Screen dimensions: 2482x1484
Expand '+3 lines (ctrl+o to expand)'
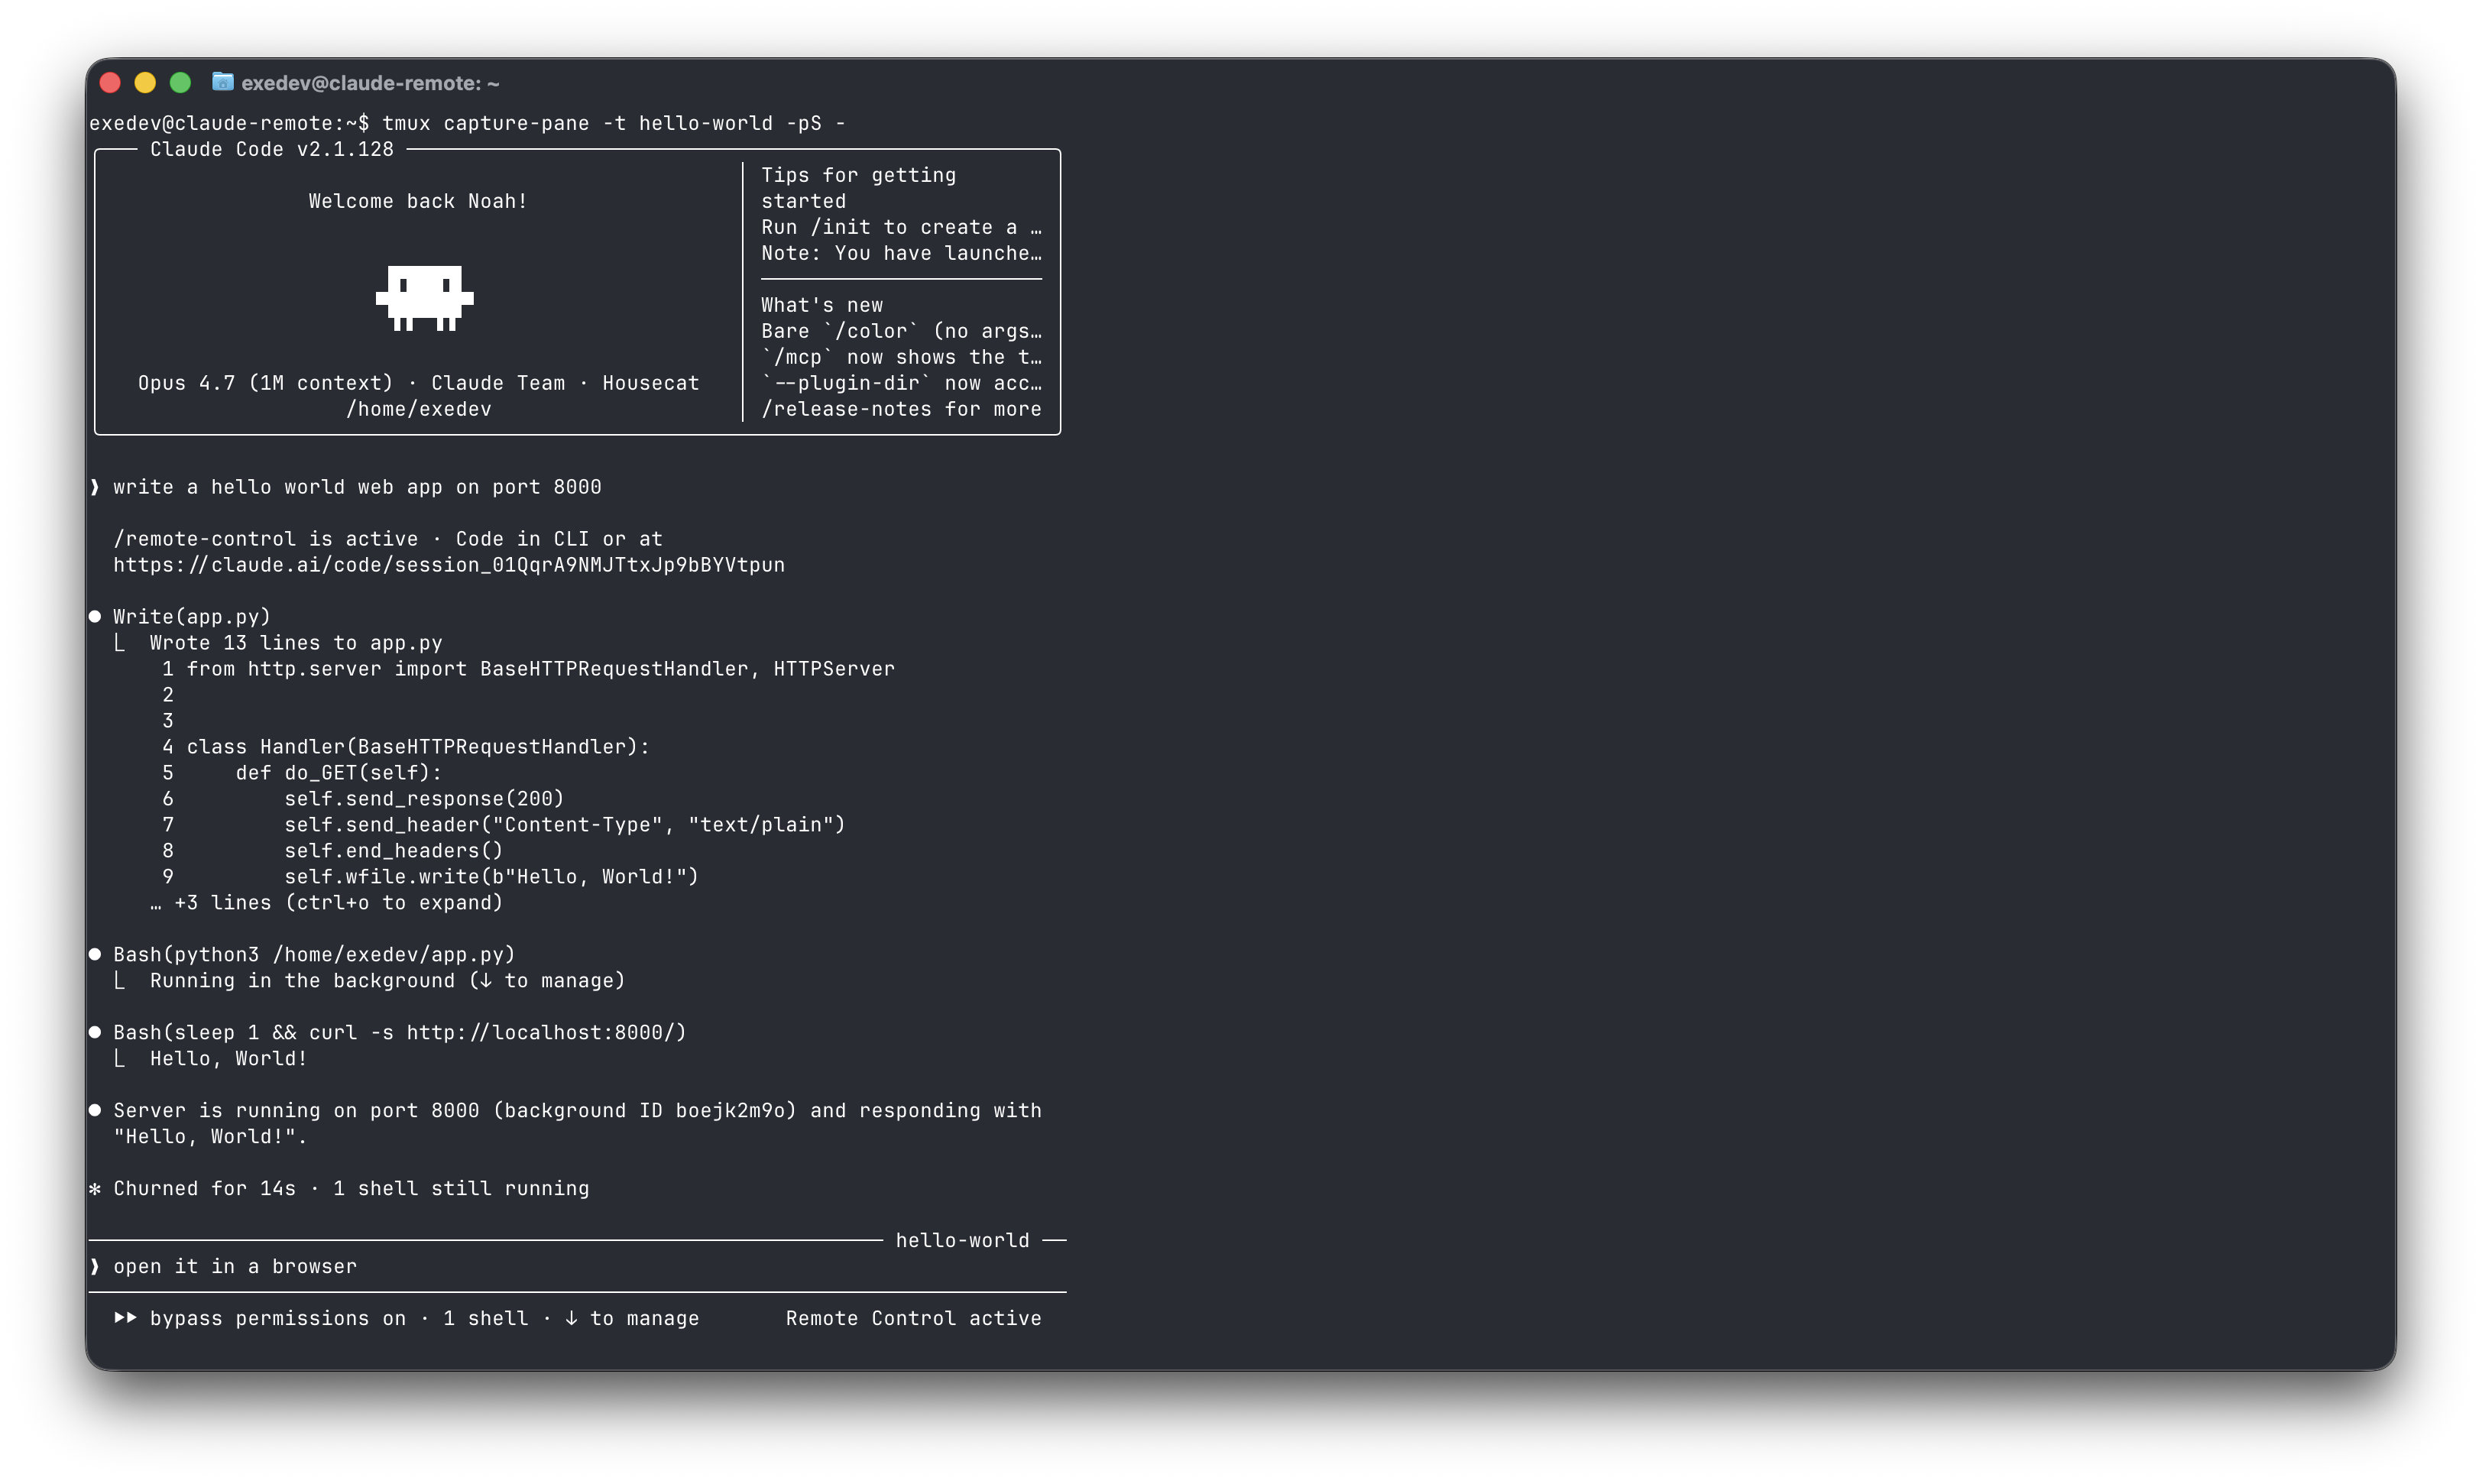point(326,903)
